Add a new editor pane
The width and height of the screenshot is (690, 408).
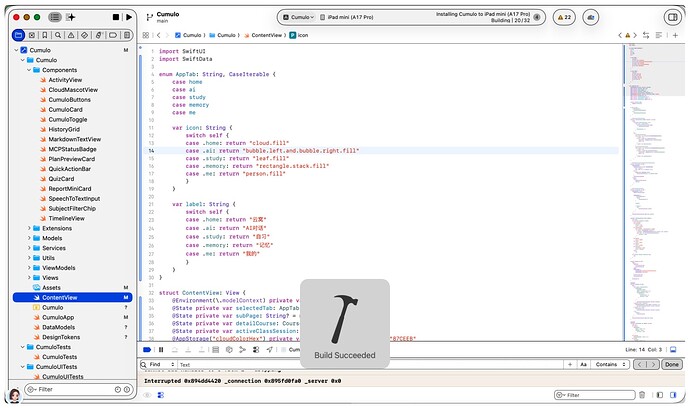coord(675,35)
